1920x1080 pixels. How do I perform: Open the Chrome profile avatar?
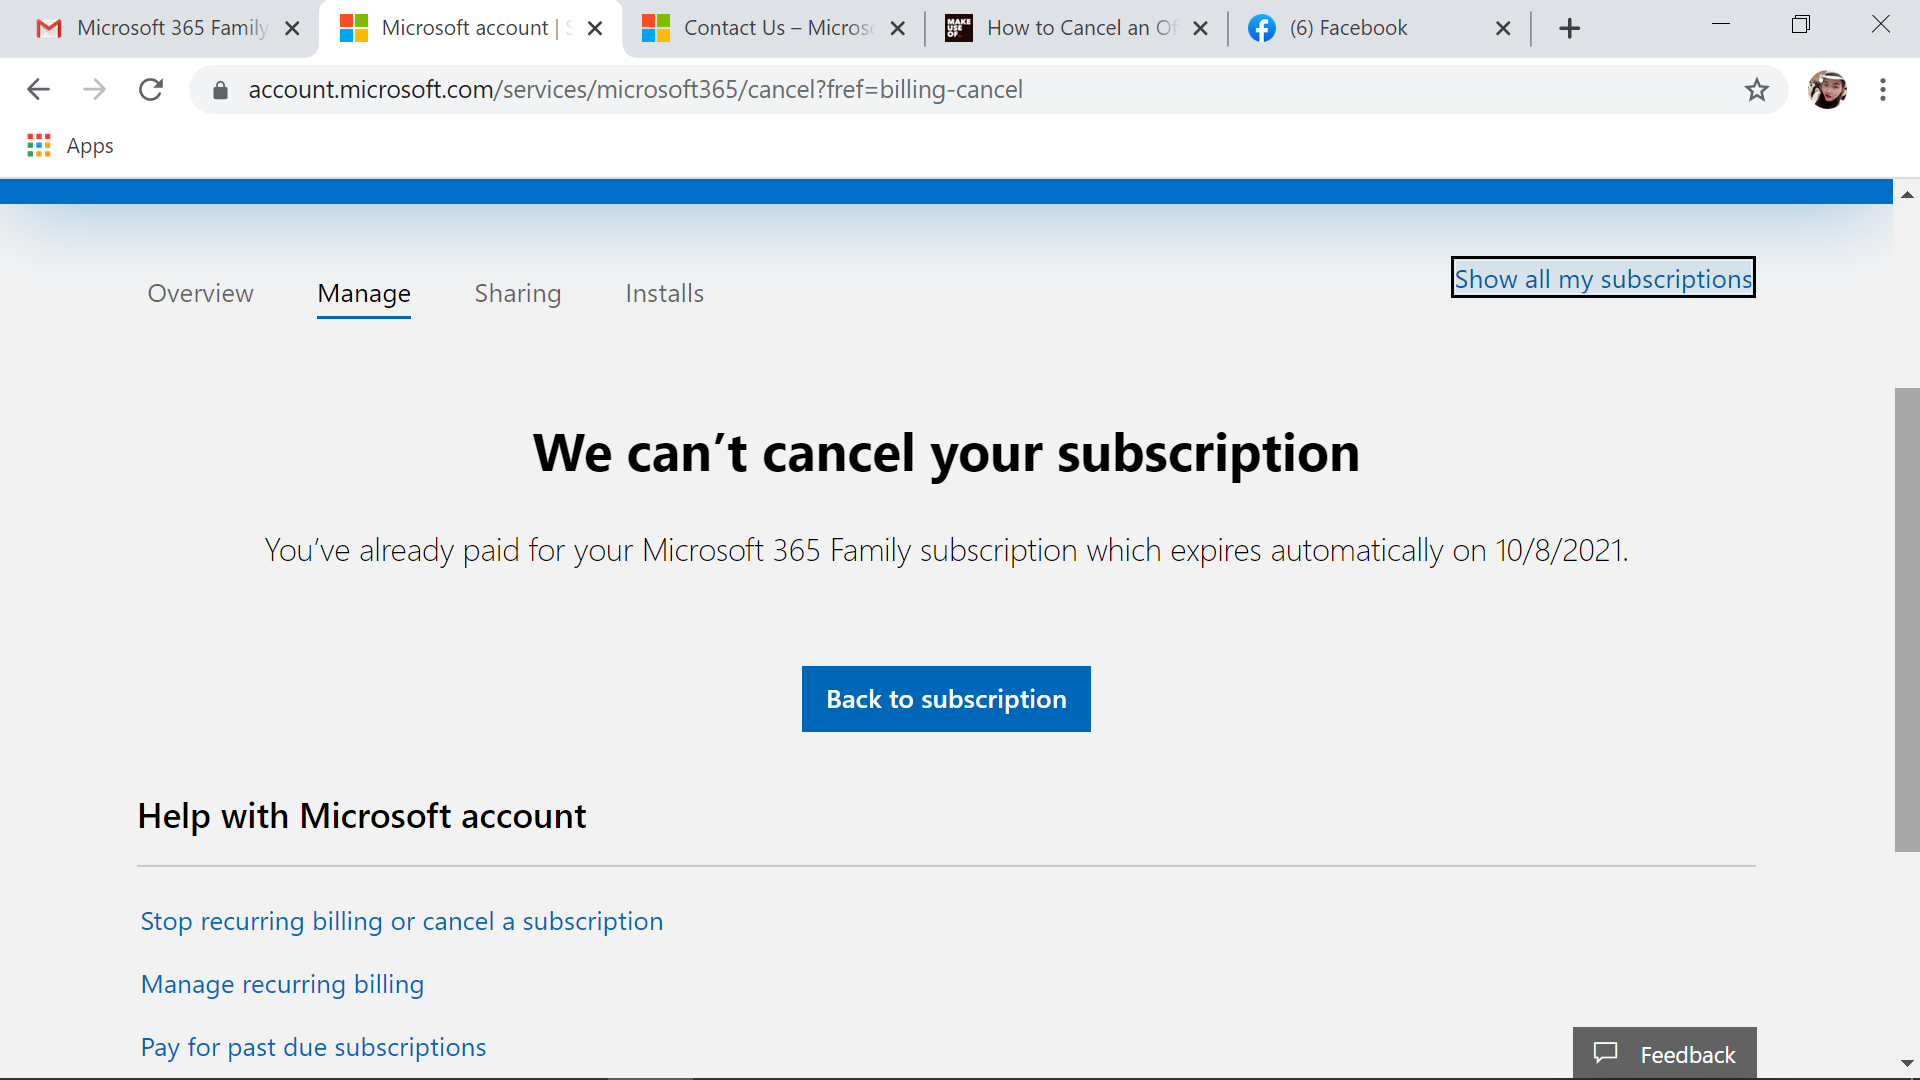point(1827,90)
